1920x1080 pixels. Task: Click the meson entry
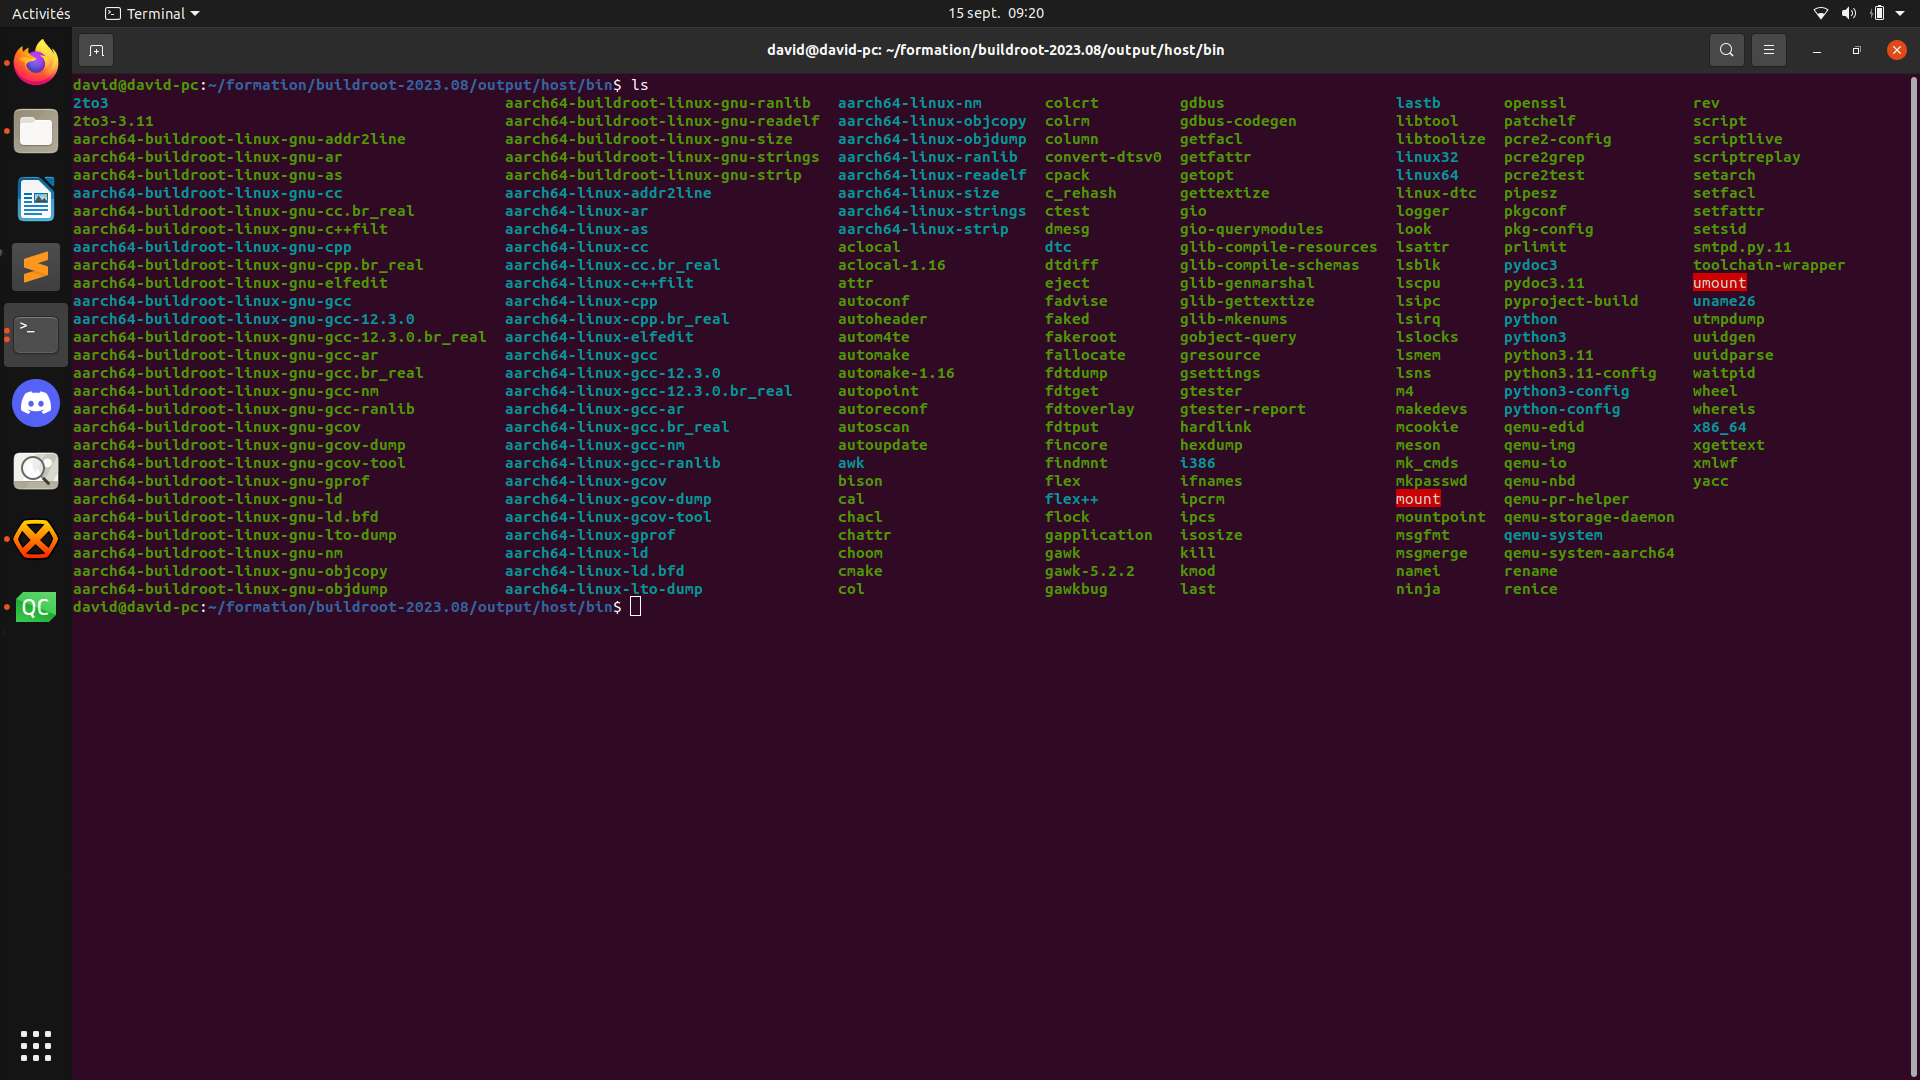[1418, 445]
